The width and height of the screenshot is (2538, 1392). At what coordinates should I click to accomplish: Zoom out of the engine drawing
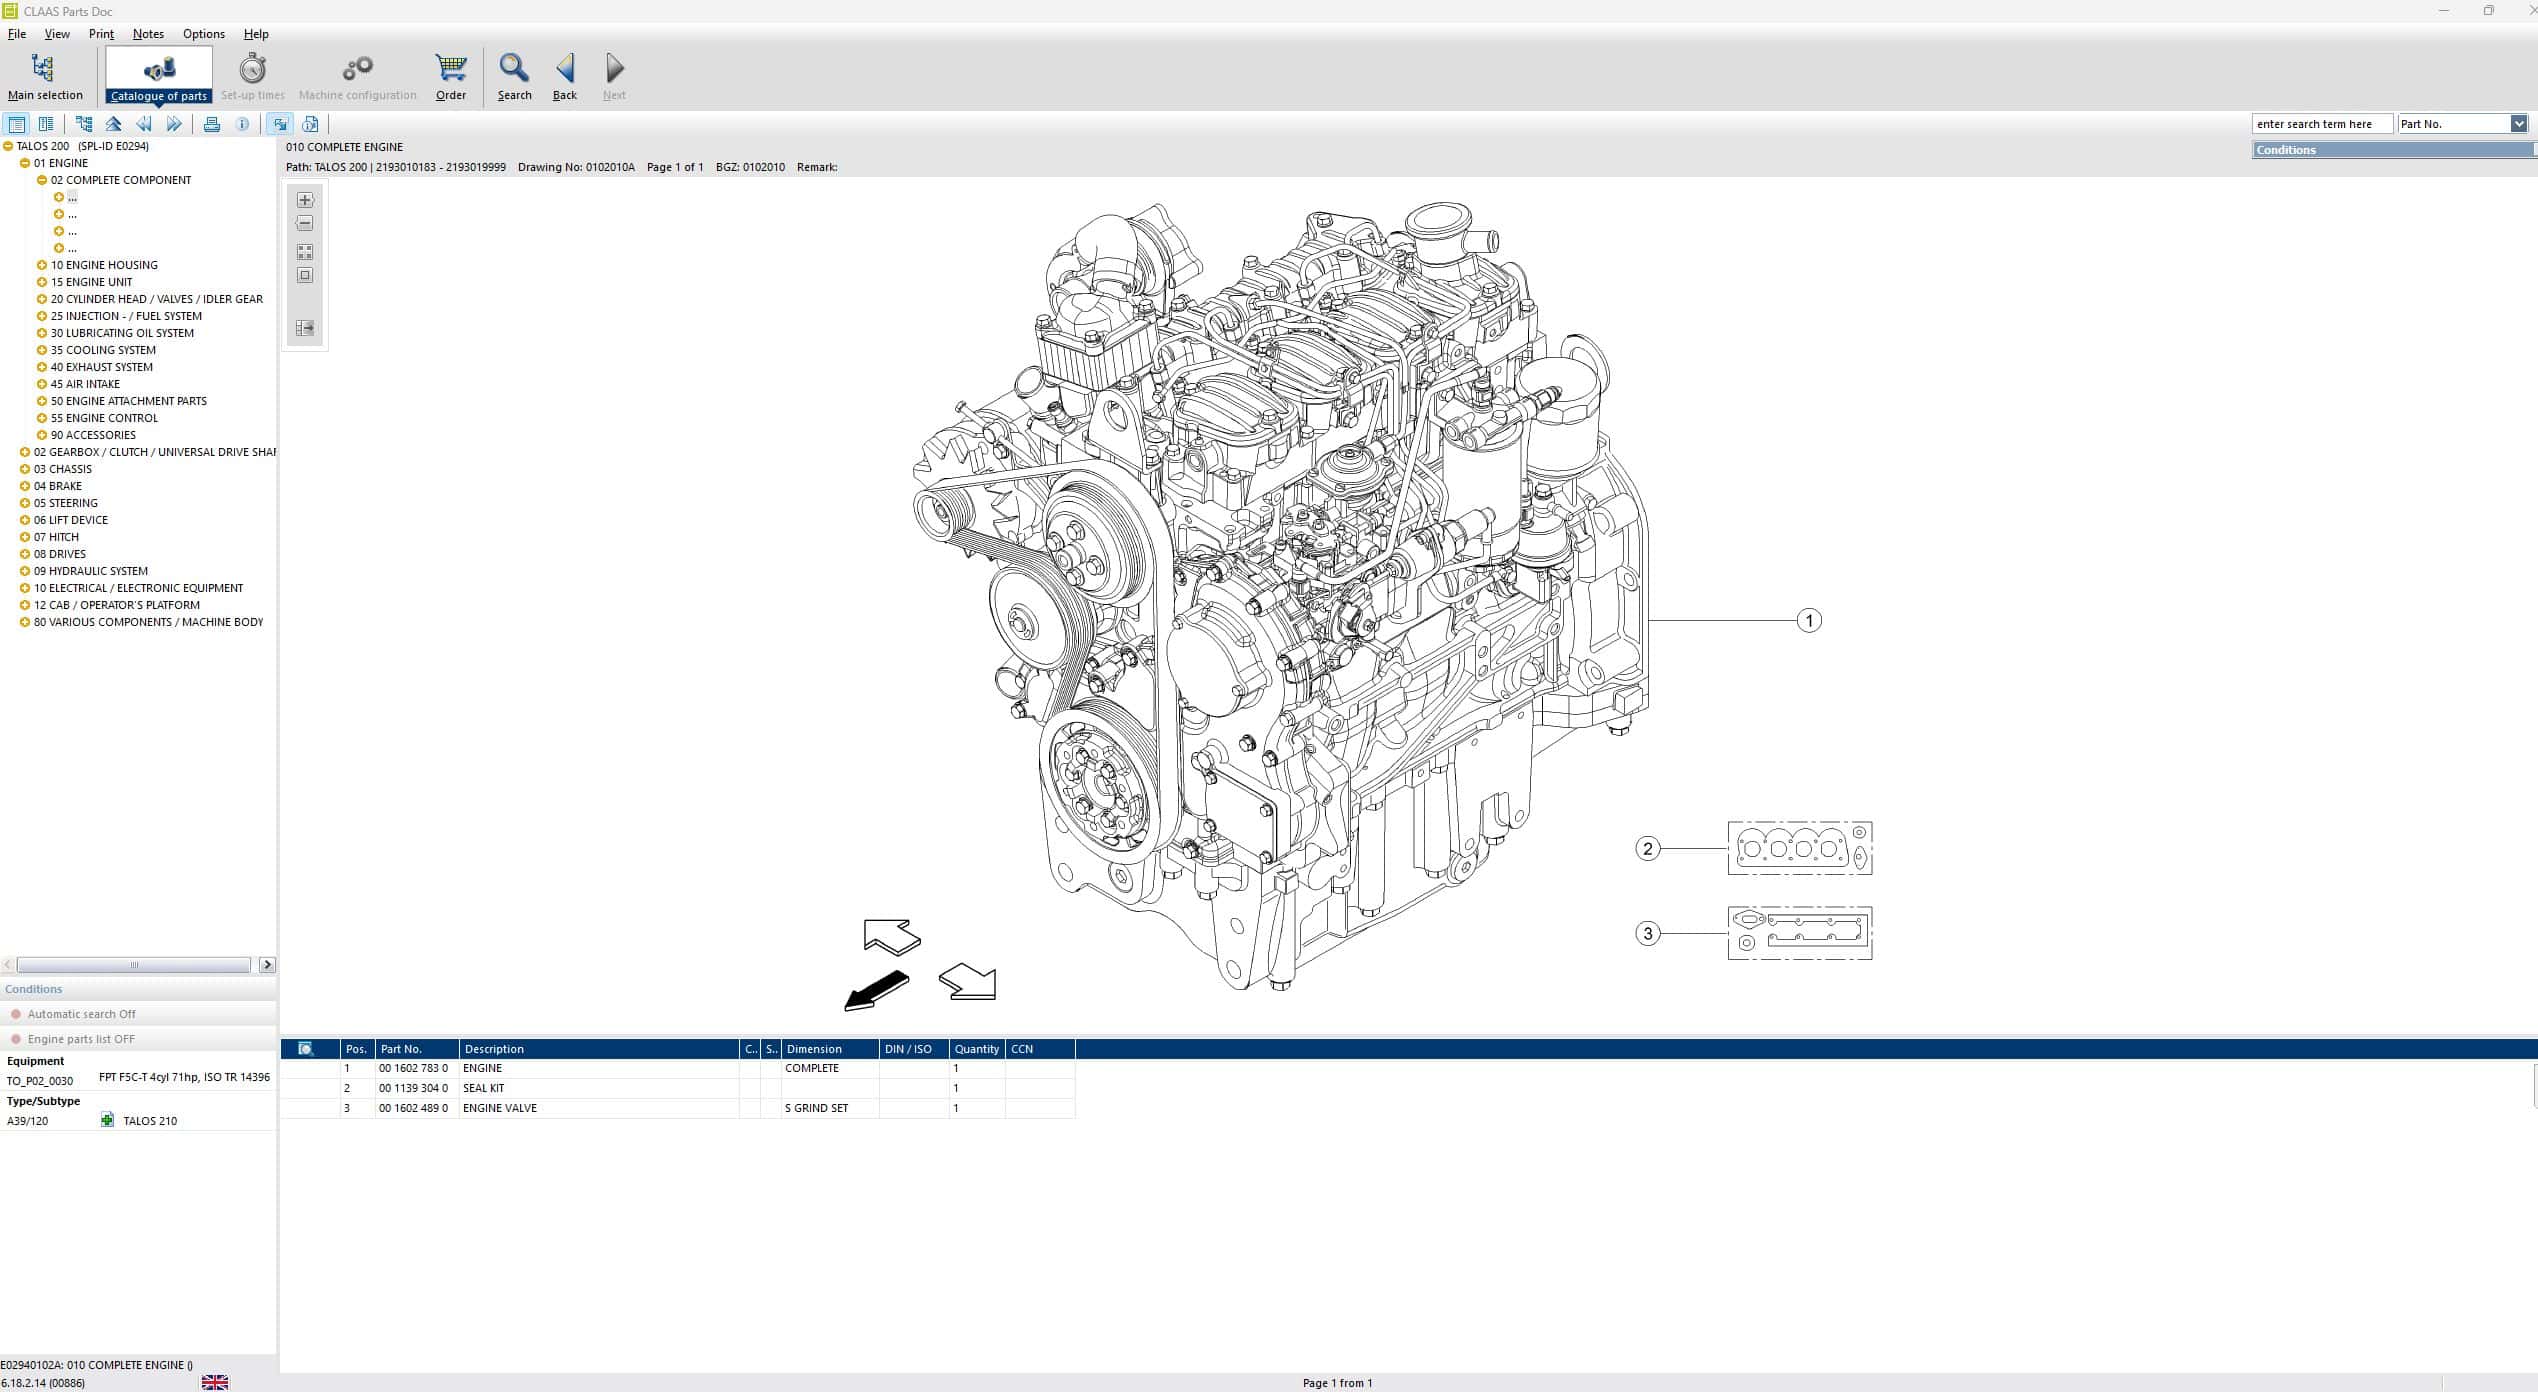point(305,223)
